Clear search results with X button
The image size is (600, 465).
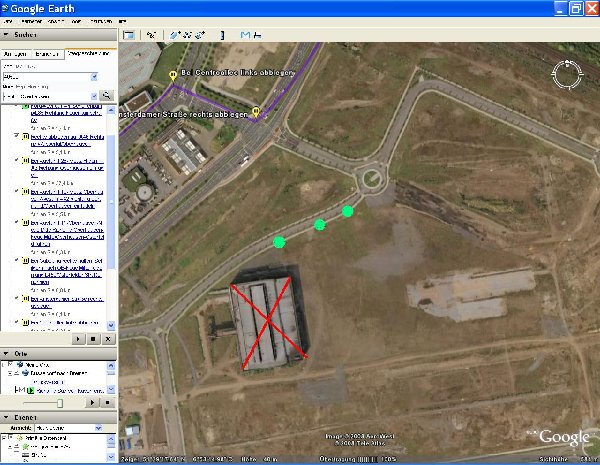tap(107, 340)
